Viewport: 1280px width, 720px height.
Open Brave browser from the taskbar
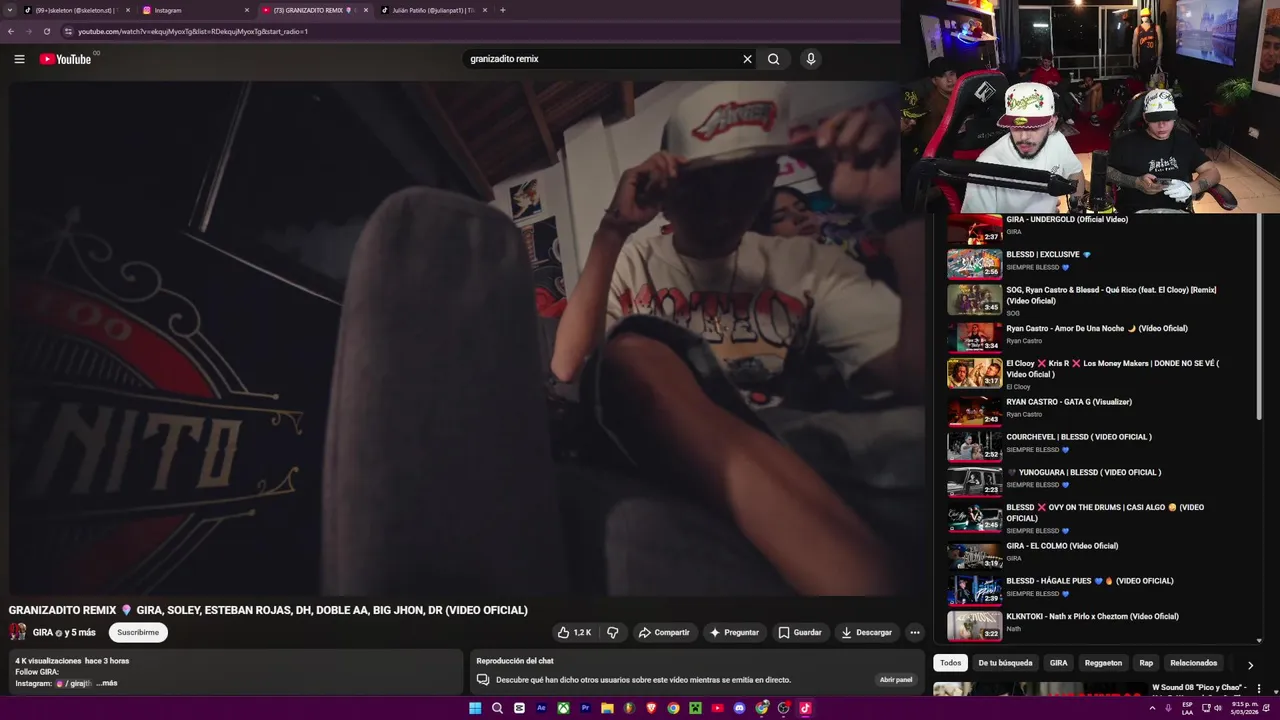(x=651, y=708)
